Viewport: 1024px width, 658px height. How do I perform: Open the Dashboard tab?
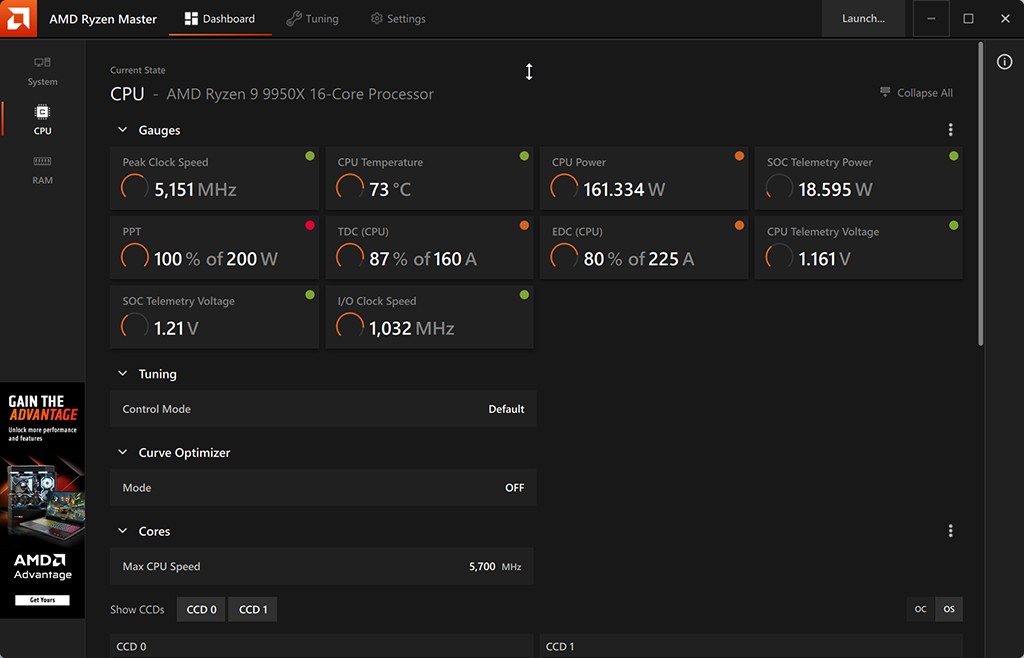[x=220, y=19]
